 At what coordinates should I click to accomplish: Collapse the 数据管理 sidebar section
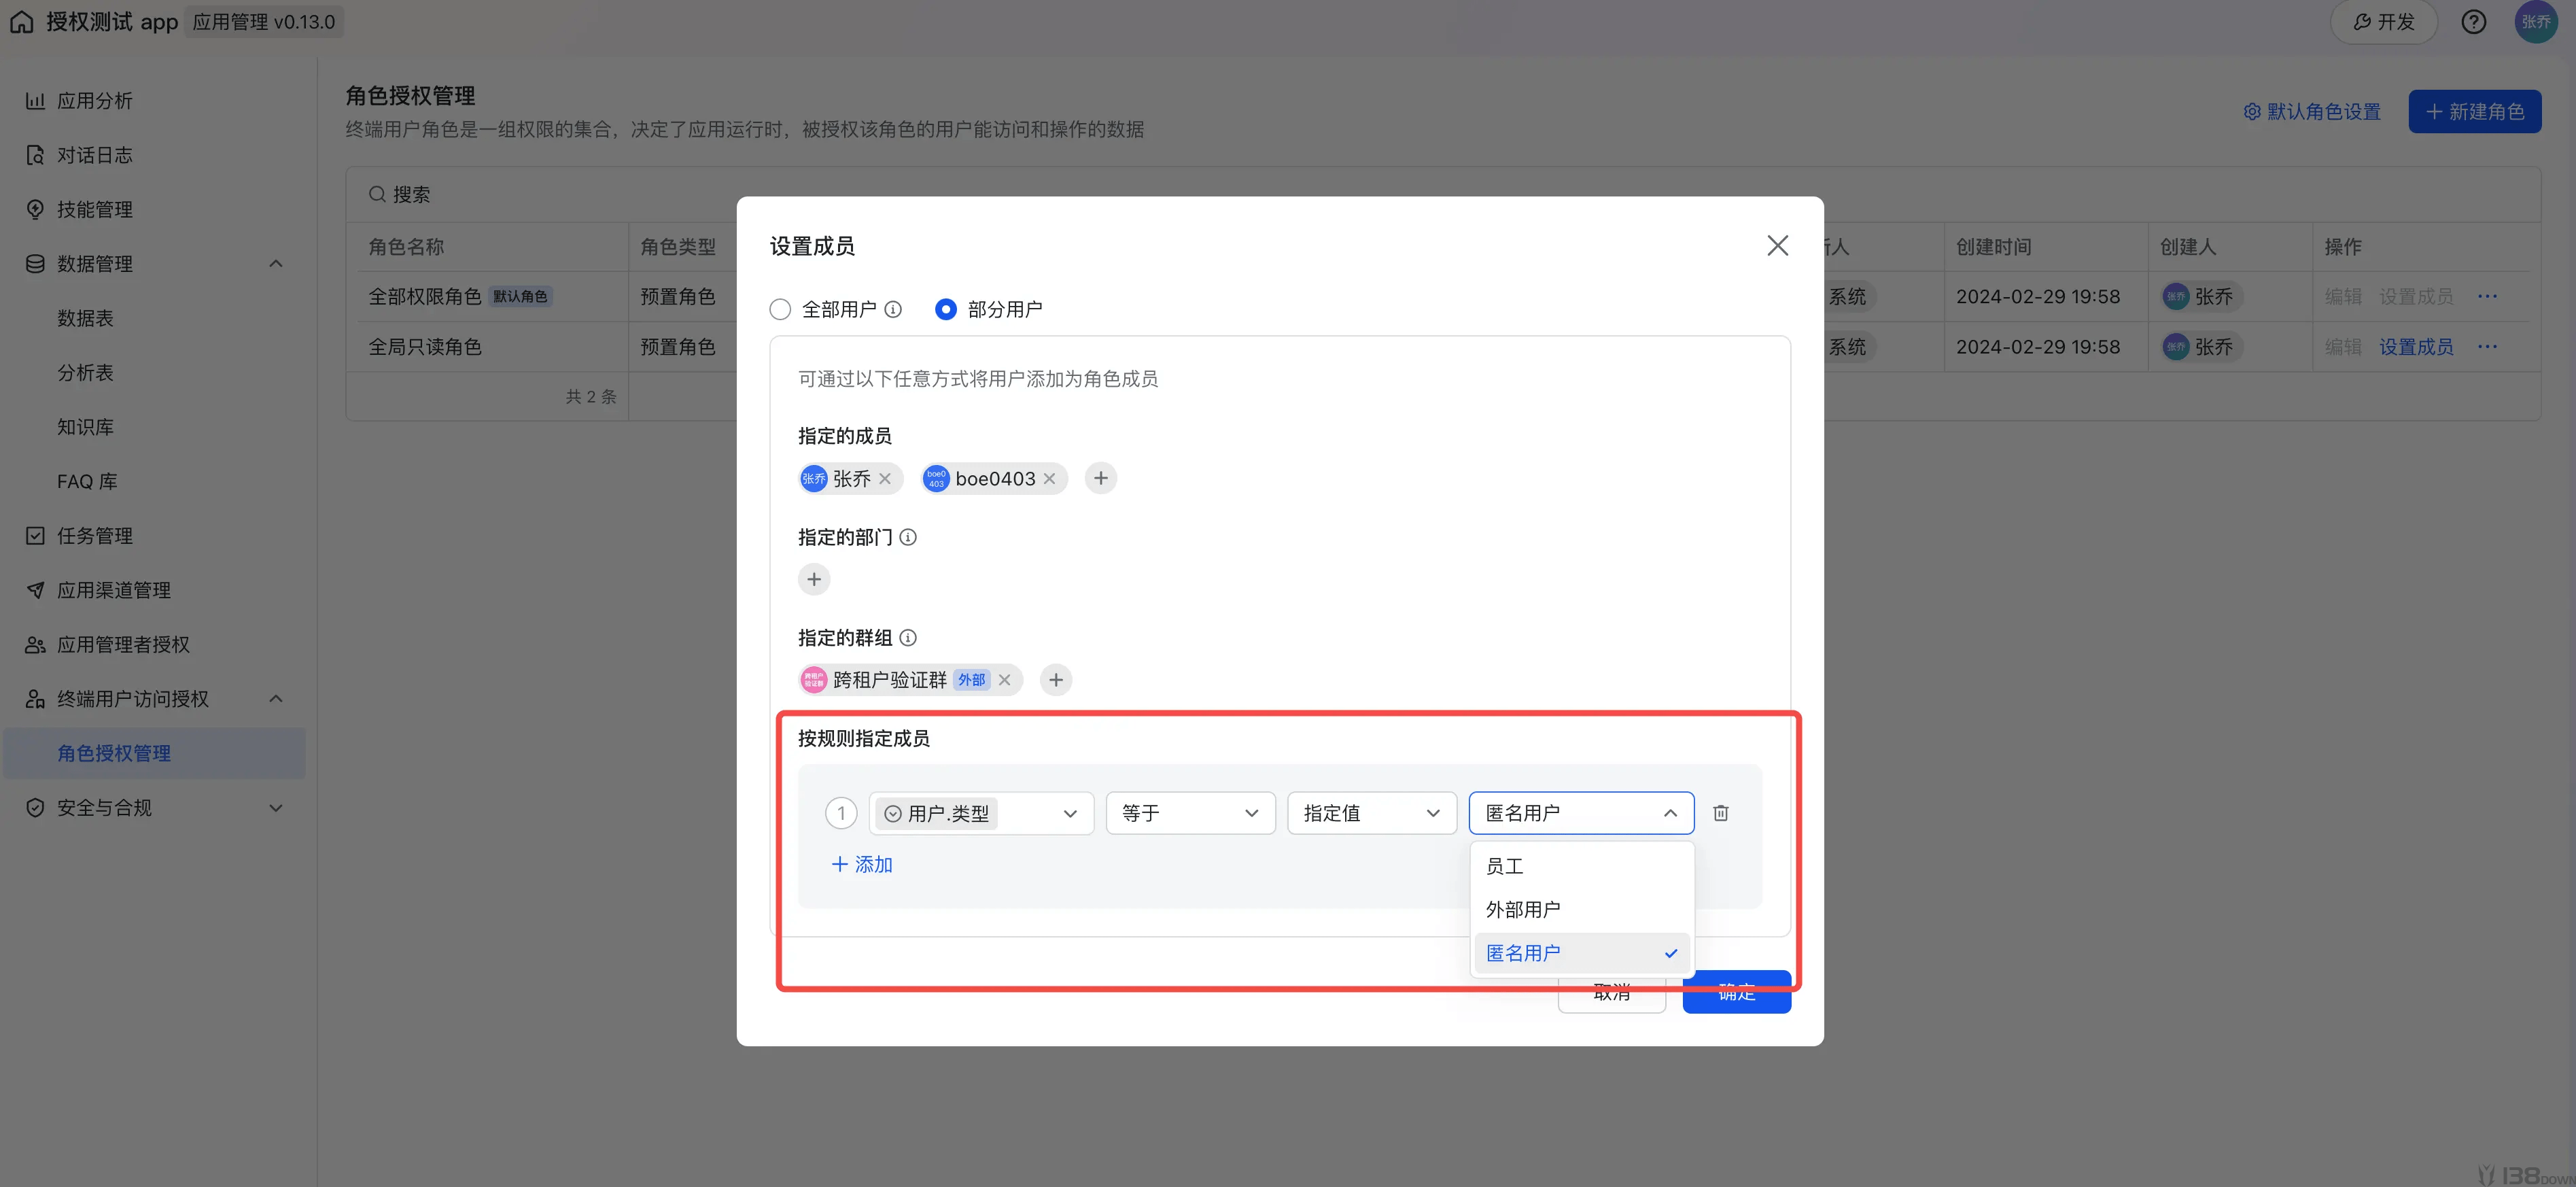pyautogui.click(x=276, y=264)
